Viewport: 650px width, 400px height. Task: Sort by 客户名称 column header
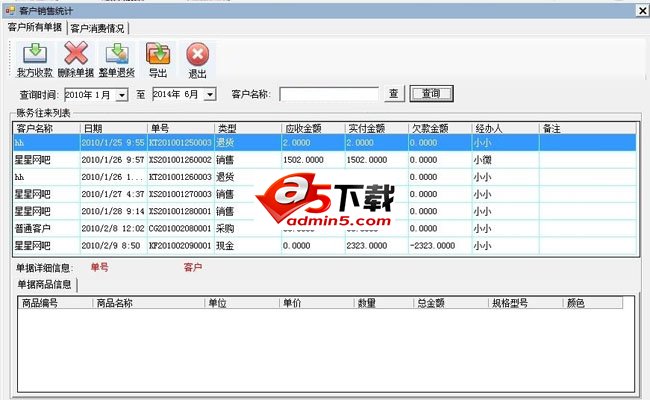point(46,128)
